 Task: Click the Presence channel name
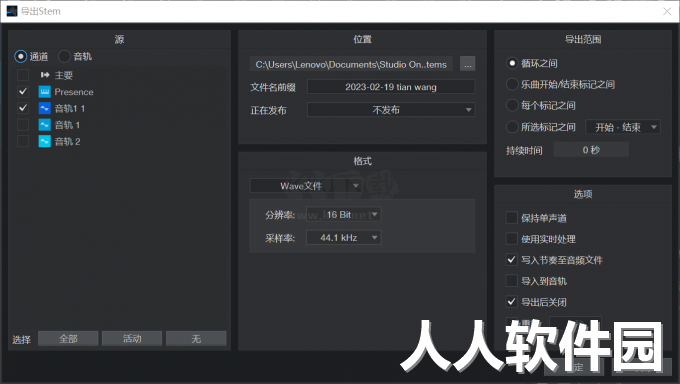tap(74, 92)
